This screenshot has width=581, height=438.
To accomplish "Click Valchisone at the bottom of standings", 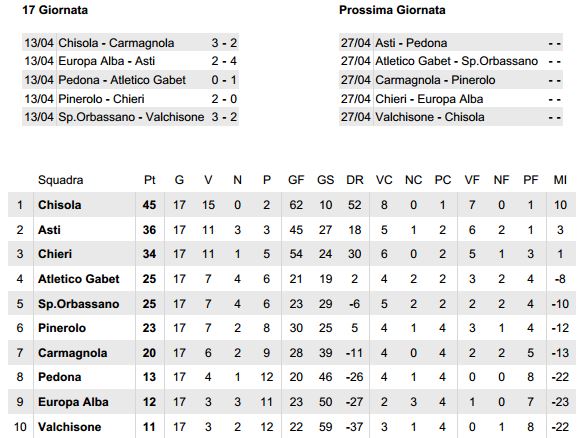I will 70,427.
